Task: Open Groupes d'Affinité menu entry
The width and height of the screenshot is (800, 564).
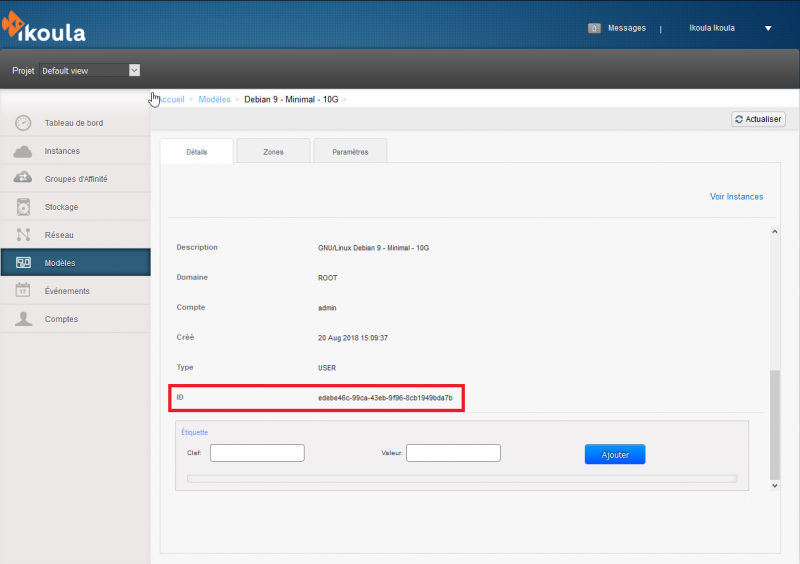Action: tap(76, 179)
